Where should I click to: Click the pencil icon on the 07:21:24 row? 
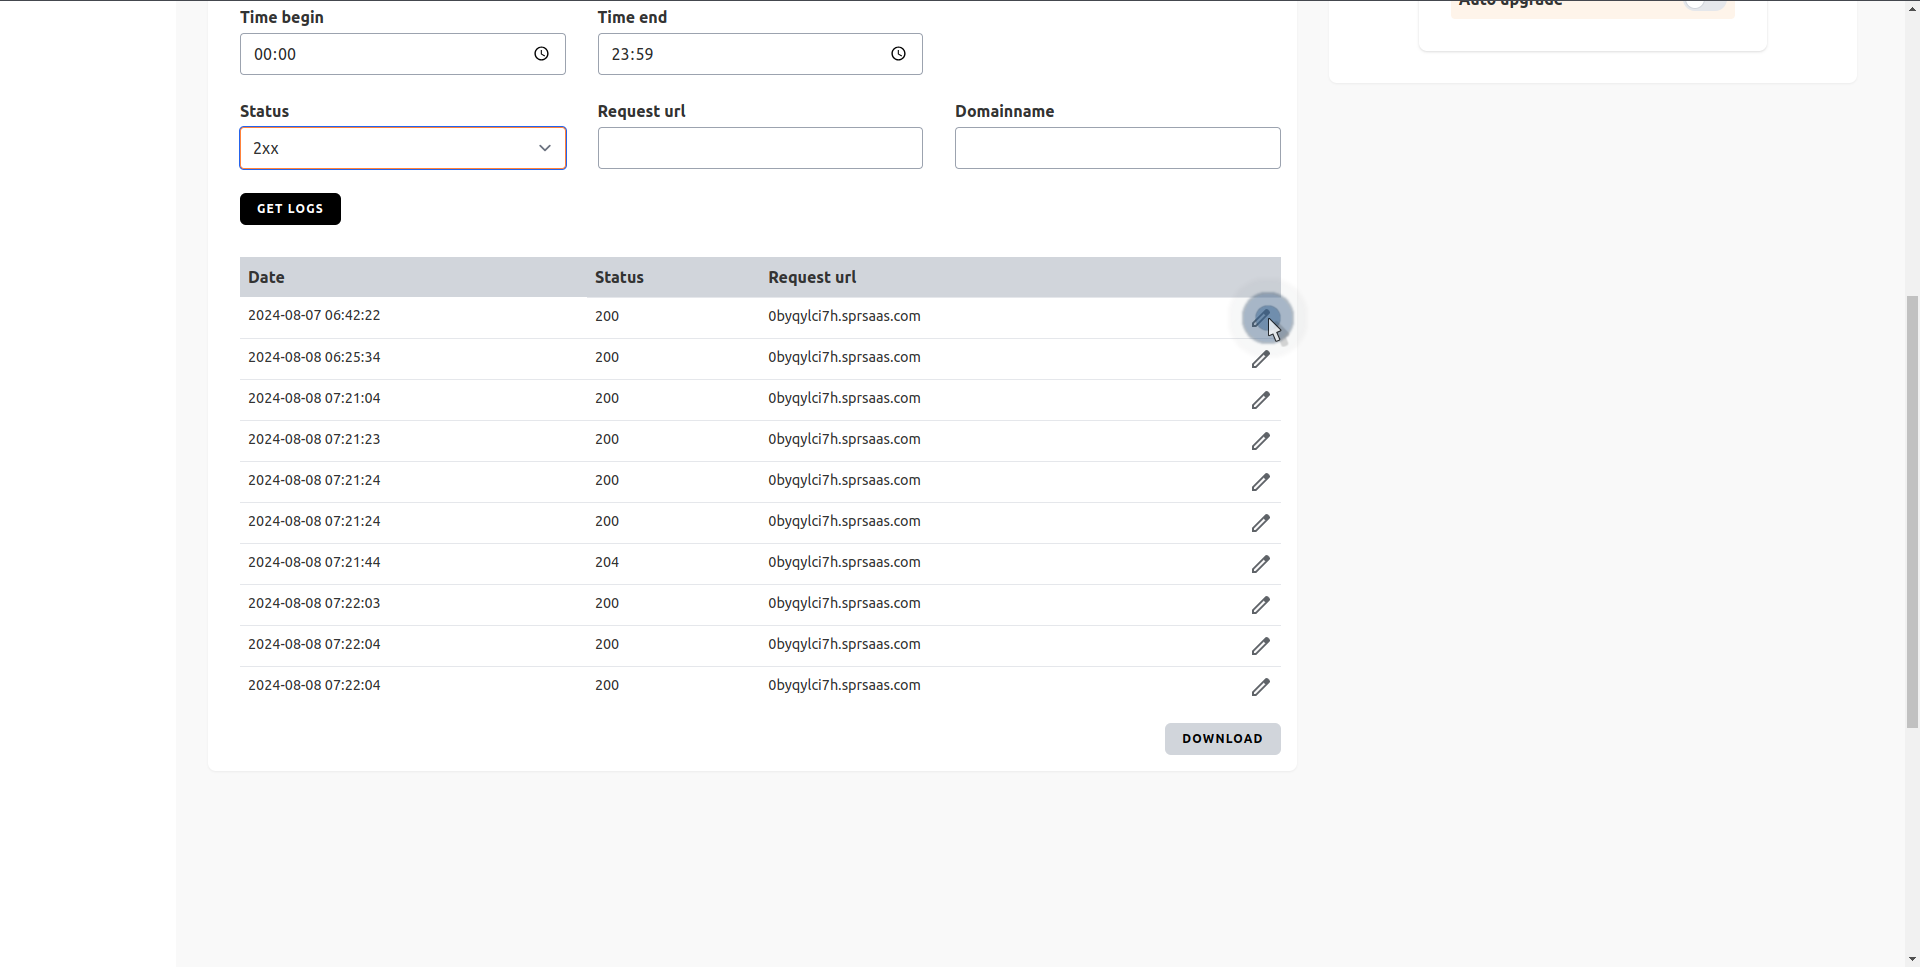coord(1261,482)
